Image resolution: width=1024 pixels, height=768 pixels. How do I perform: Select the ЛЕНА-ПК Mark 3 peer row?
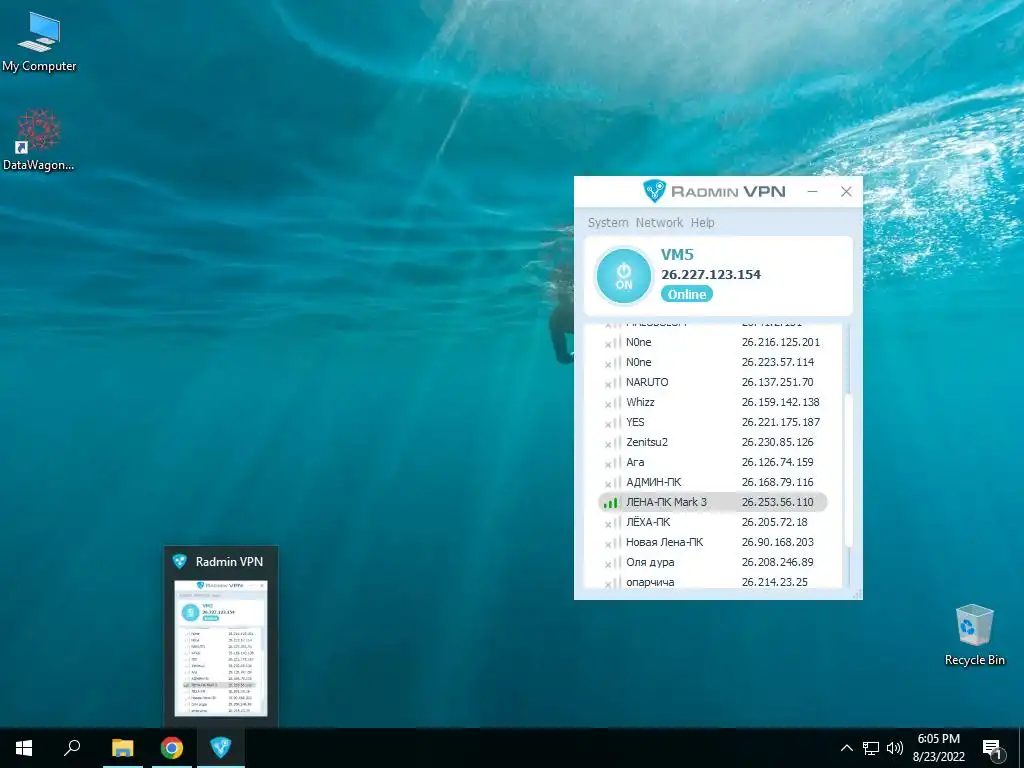coord(712,502)
